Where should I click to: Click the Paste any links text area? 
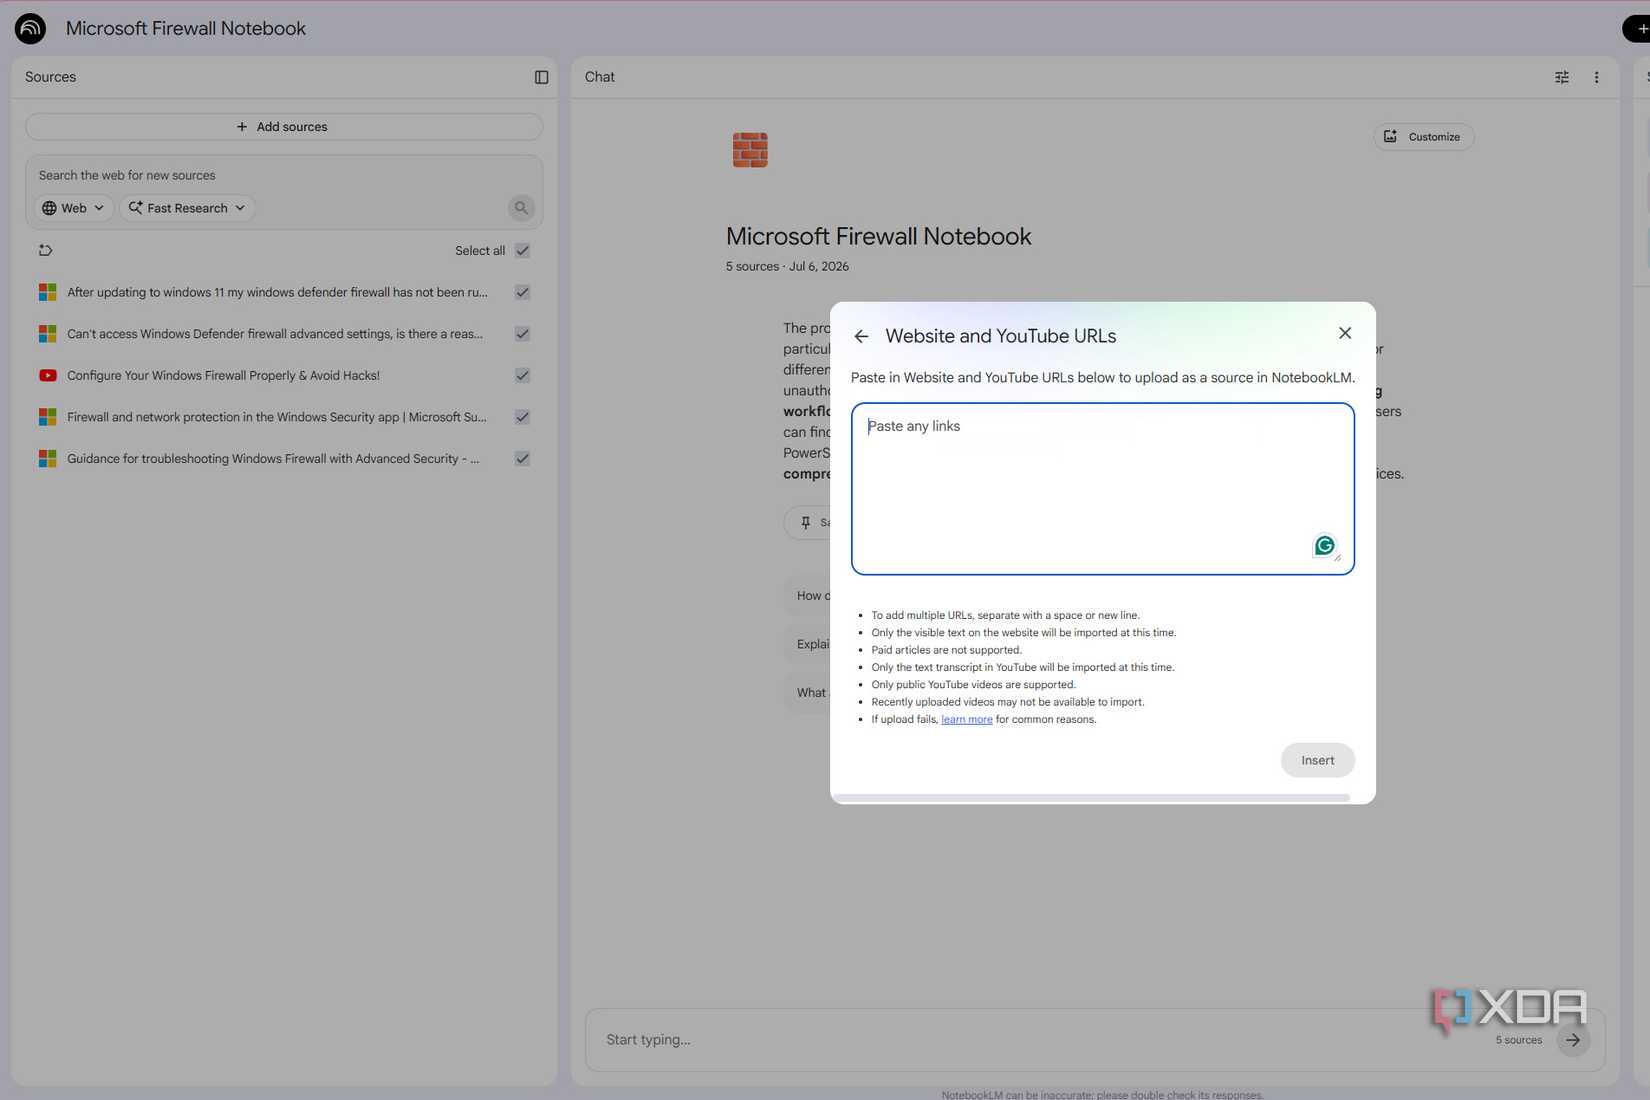click(x=1103, y=489)
